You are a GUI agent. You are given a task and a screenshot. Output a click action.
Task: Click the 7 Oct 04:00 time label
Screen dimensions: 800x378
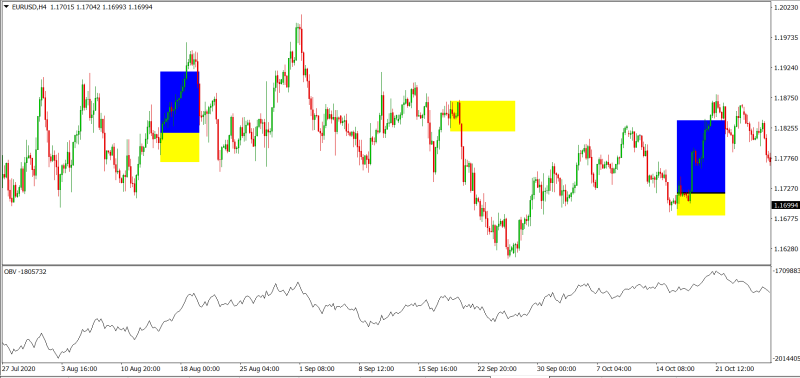pyautogui.click(x=613, y=368)
